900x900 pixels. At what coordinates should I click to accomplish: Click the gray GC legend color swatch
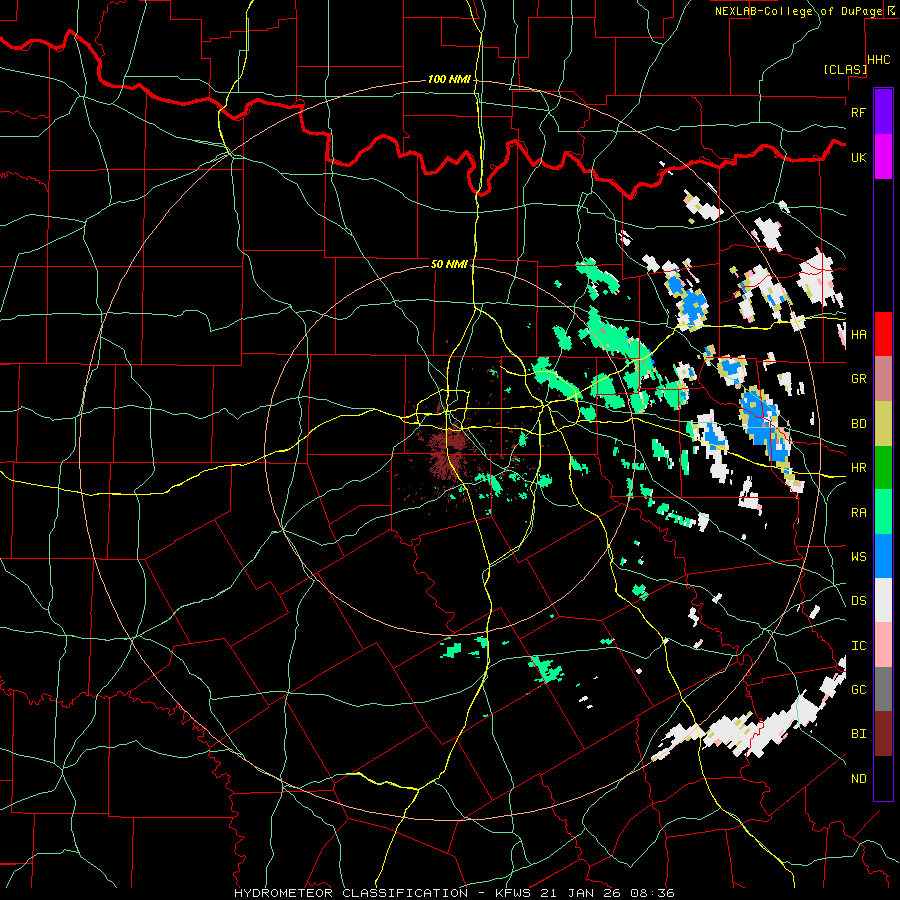[883, 689]
